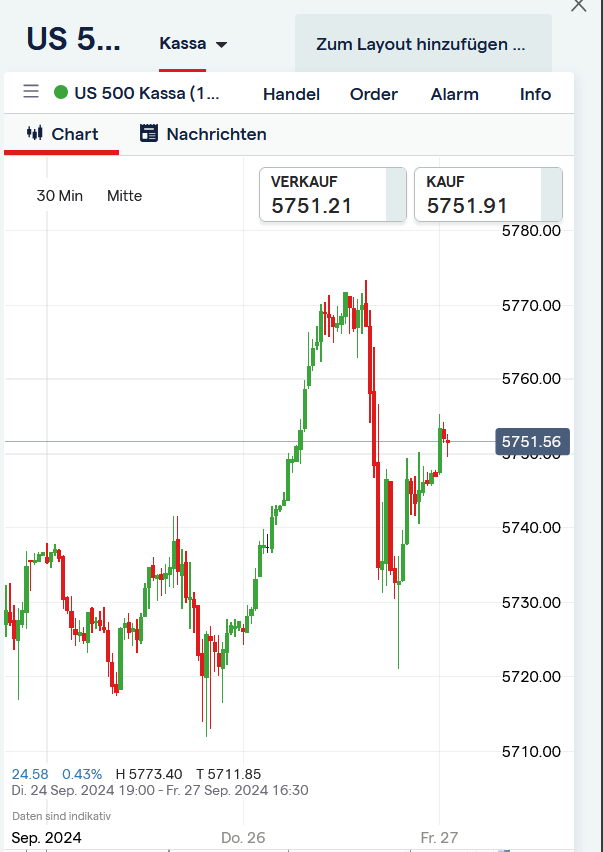Click the newspaper icon beside Nachrichten
This screenshot has height=852, width=603.
click(x=150, y=133)
